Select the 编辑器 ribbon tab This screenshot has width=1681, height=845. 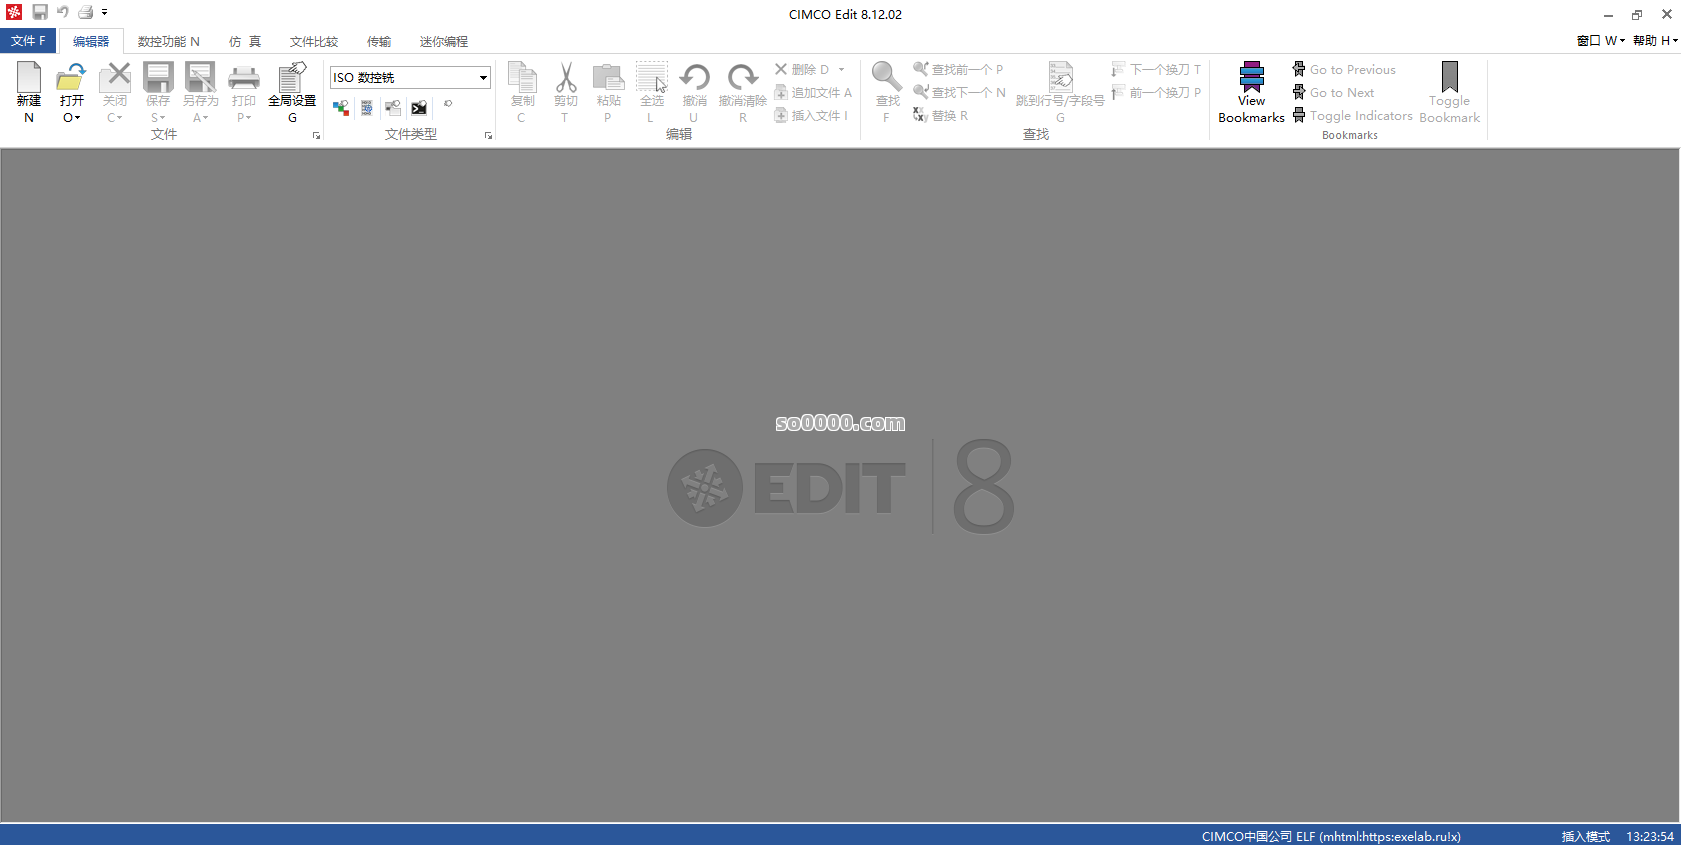pyautogui.click(x=91, y=41)
